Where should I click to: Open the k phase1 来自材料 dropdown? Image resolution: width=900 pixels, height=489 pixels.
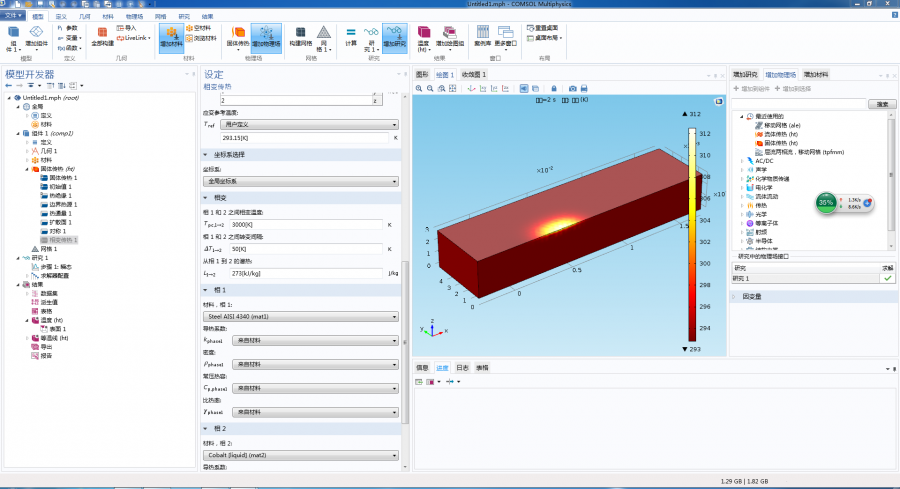(315, 340)
